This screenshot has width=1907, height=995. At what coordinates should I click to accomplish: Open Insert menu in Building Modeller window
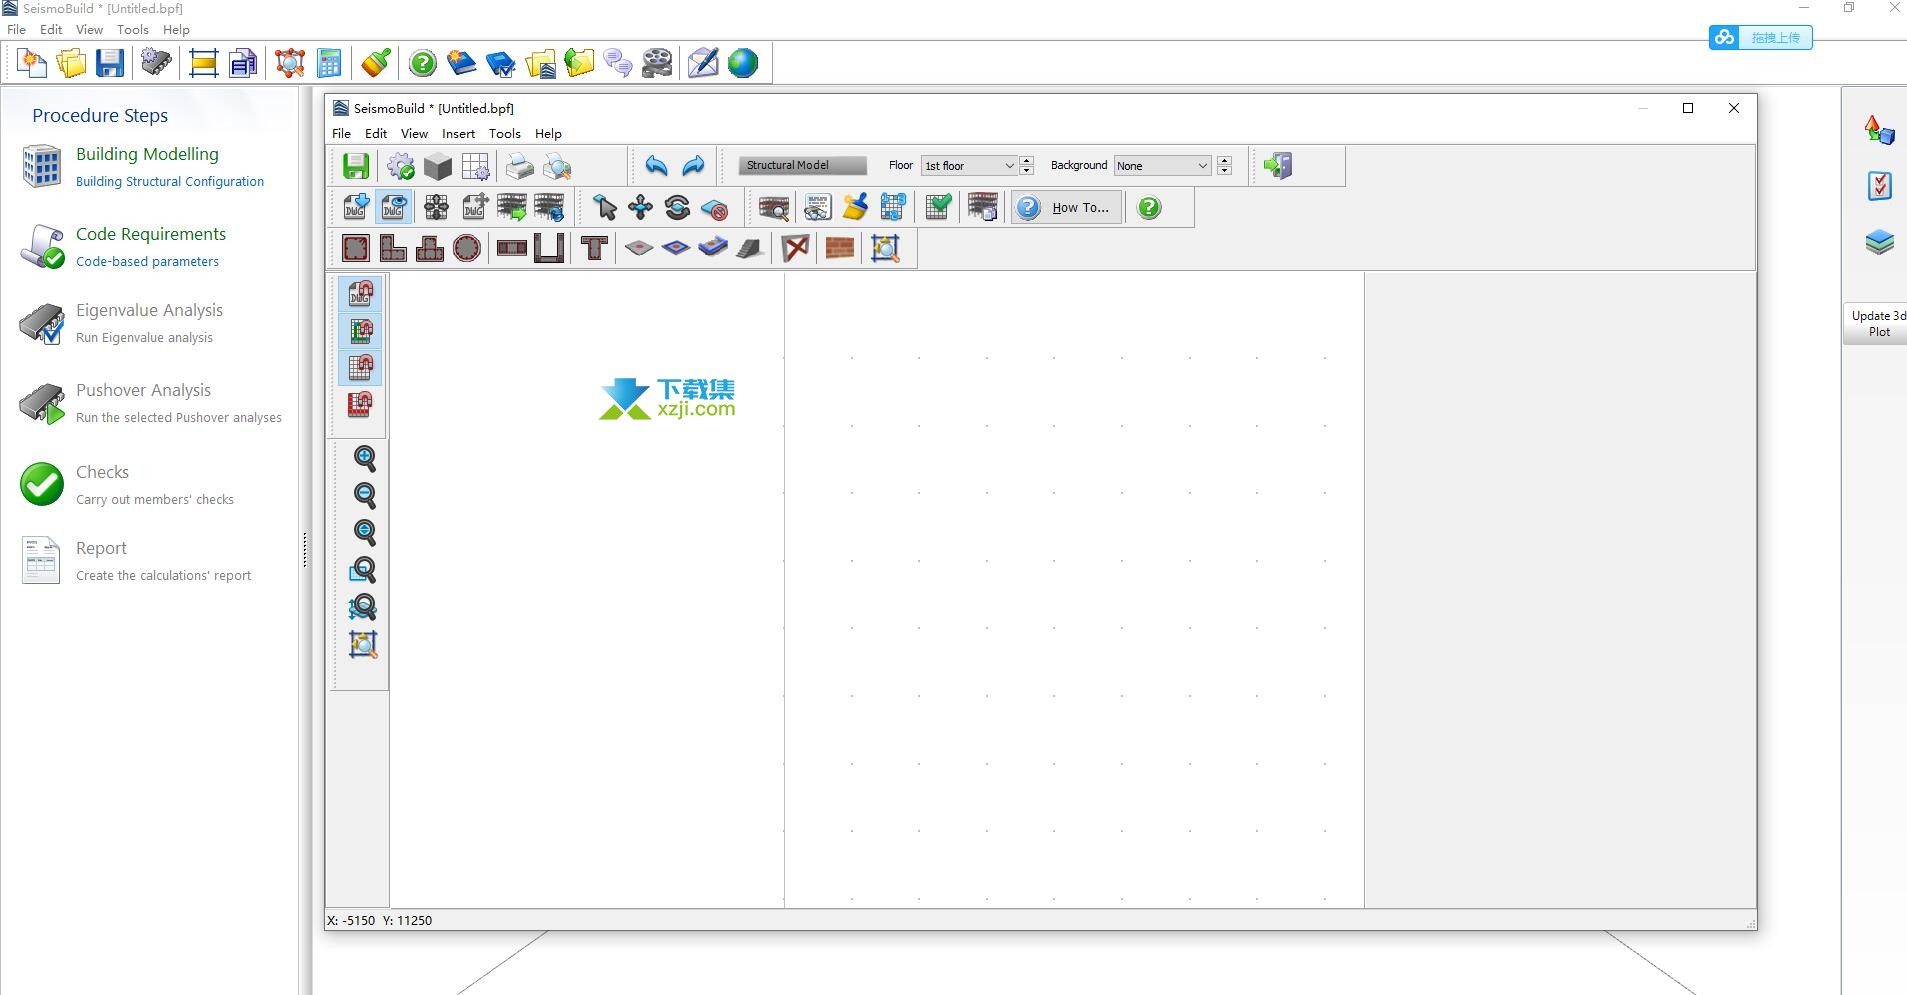pos(459,133)
